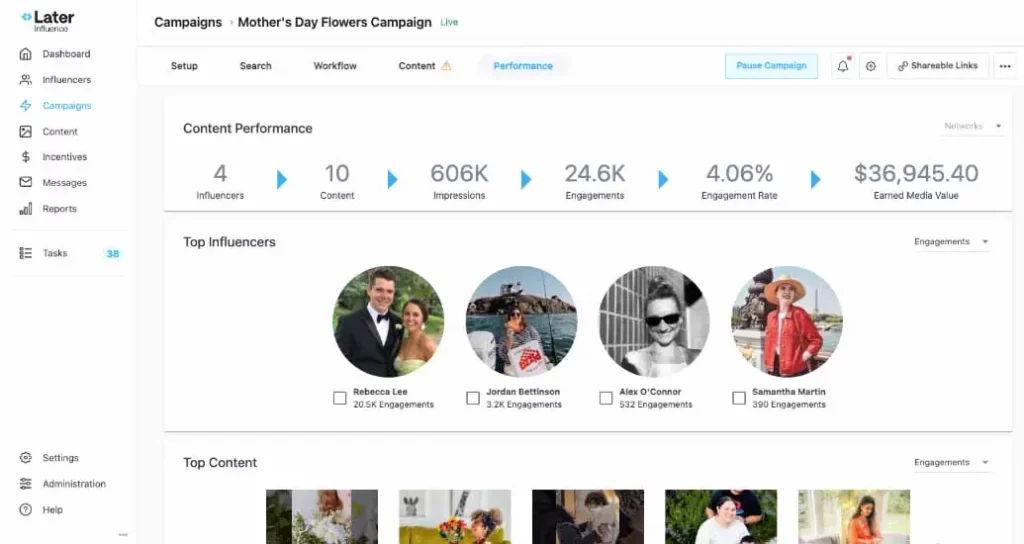Screen dimensions: 1024x544
Task: Click the Help question mark icon
Action: (x=25, y=510)
